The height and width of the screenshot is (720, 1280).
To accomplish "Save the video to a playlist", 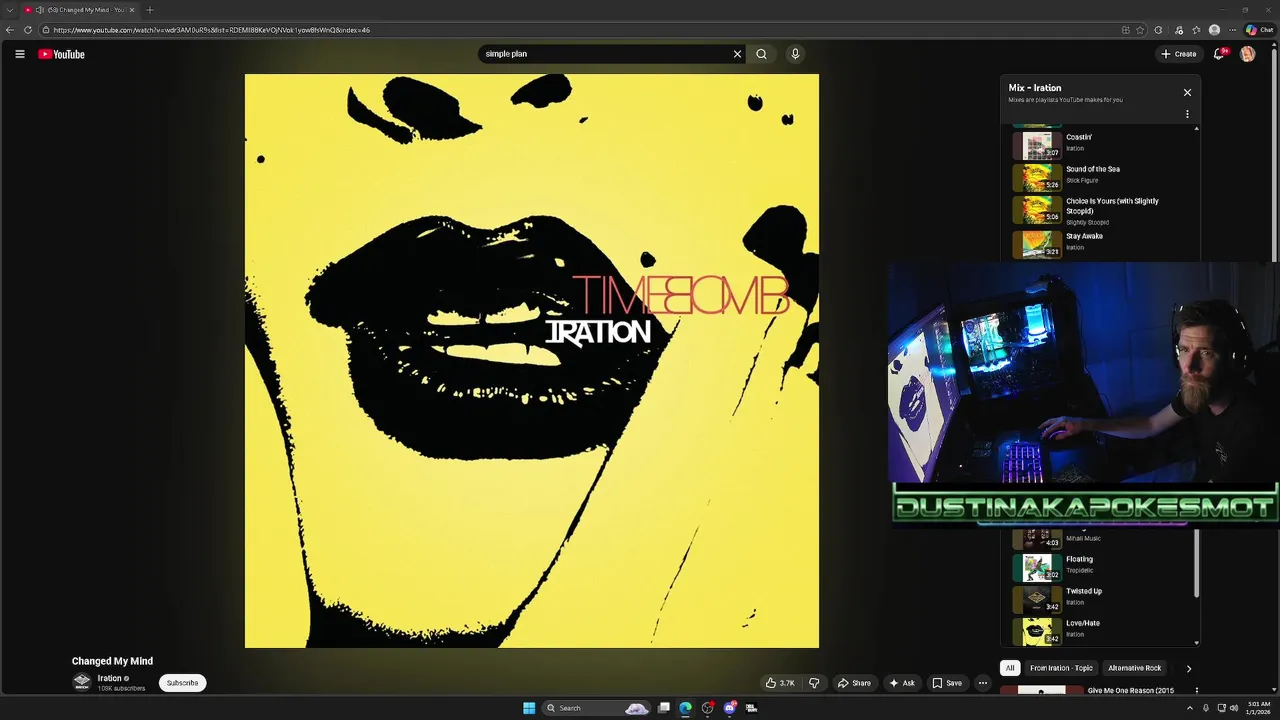I will click(x=947, y=683).
